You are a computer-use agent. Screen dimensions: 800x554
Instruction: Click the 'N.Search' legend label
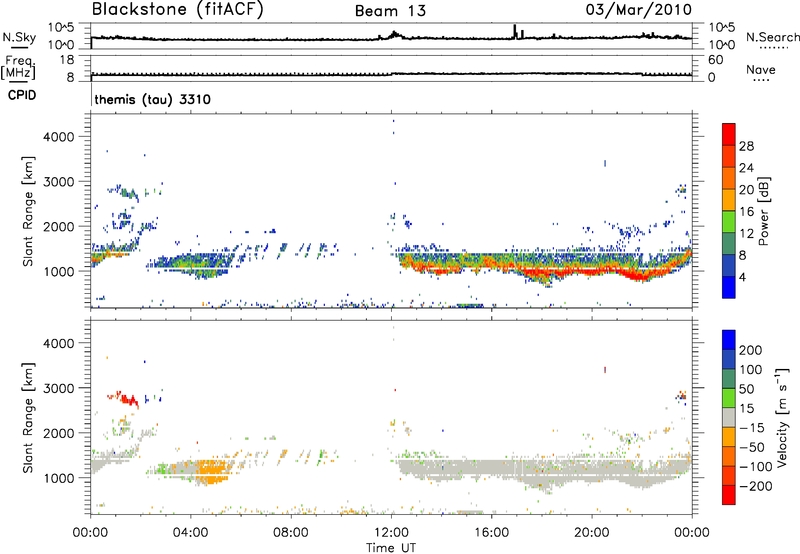(x=773, y=37)
